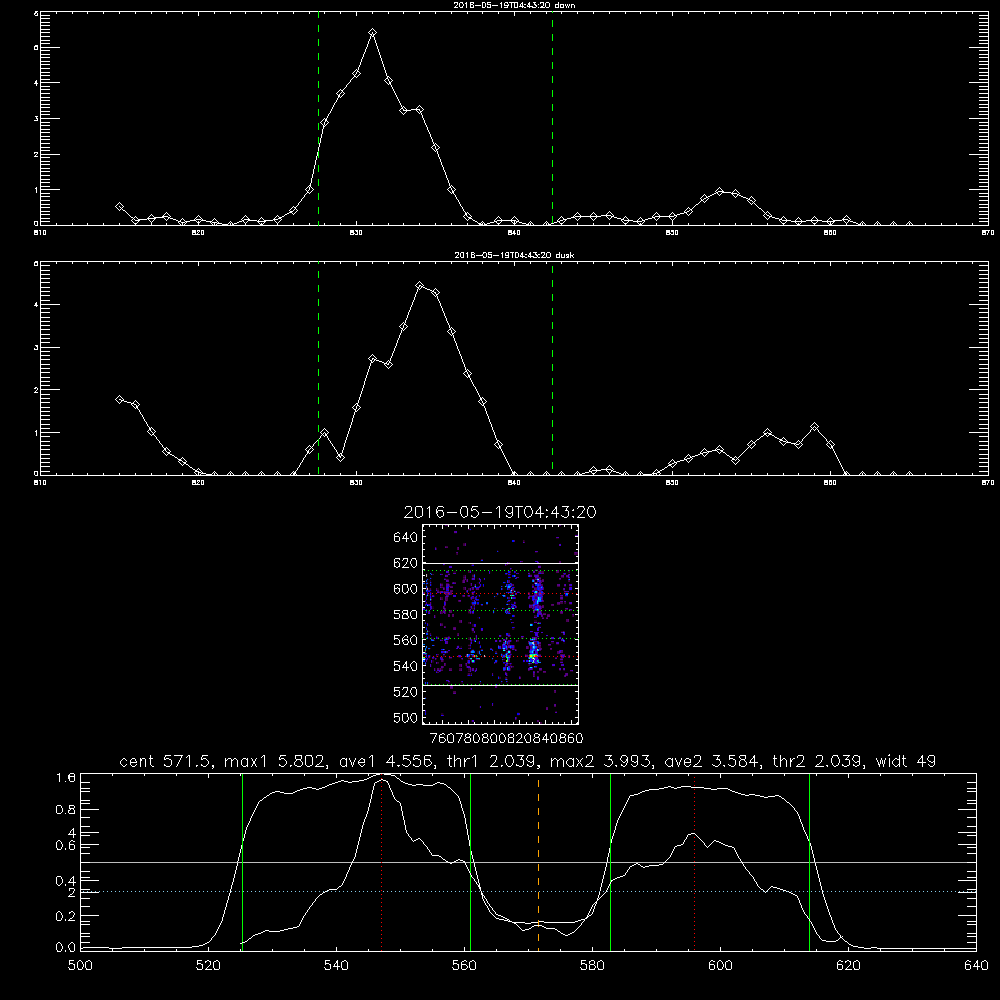Click bottom plot x-axis label 520
This screenshot has height=1000, width=1000.
209,966
